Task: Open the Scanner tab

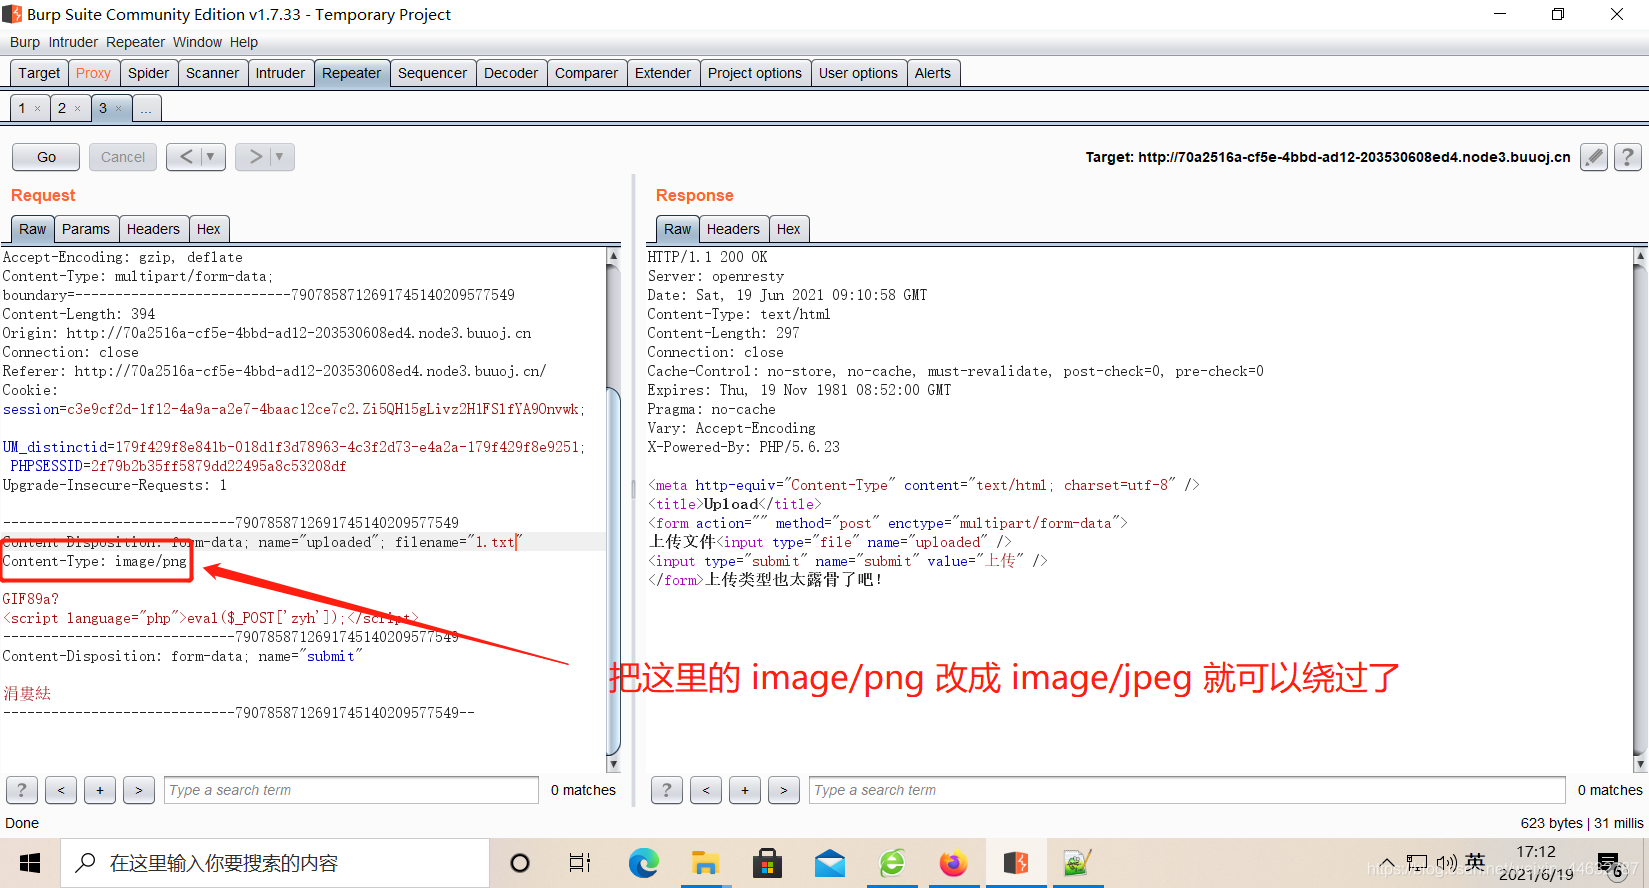Action: tap(212, 73)
